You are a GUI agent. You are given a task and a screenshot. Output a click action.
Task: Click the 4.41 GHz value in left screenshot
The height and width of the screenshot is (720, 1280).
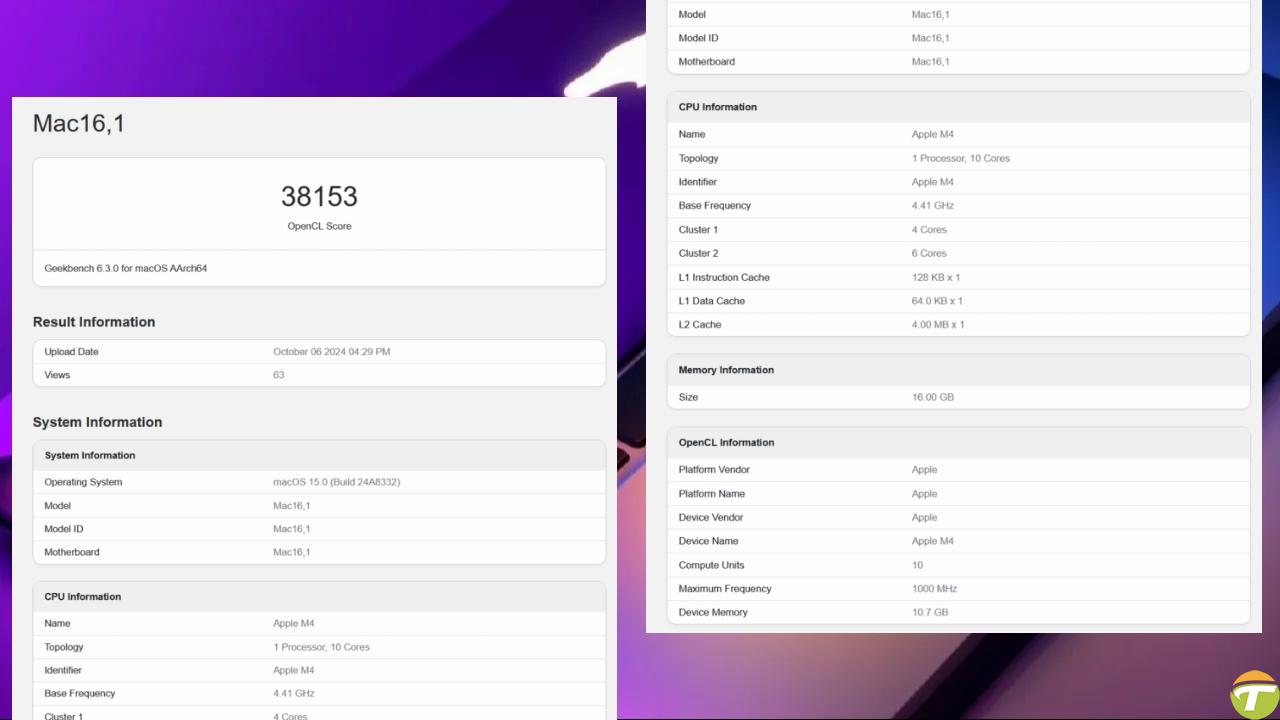coord(294,693)
